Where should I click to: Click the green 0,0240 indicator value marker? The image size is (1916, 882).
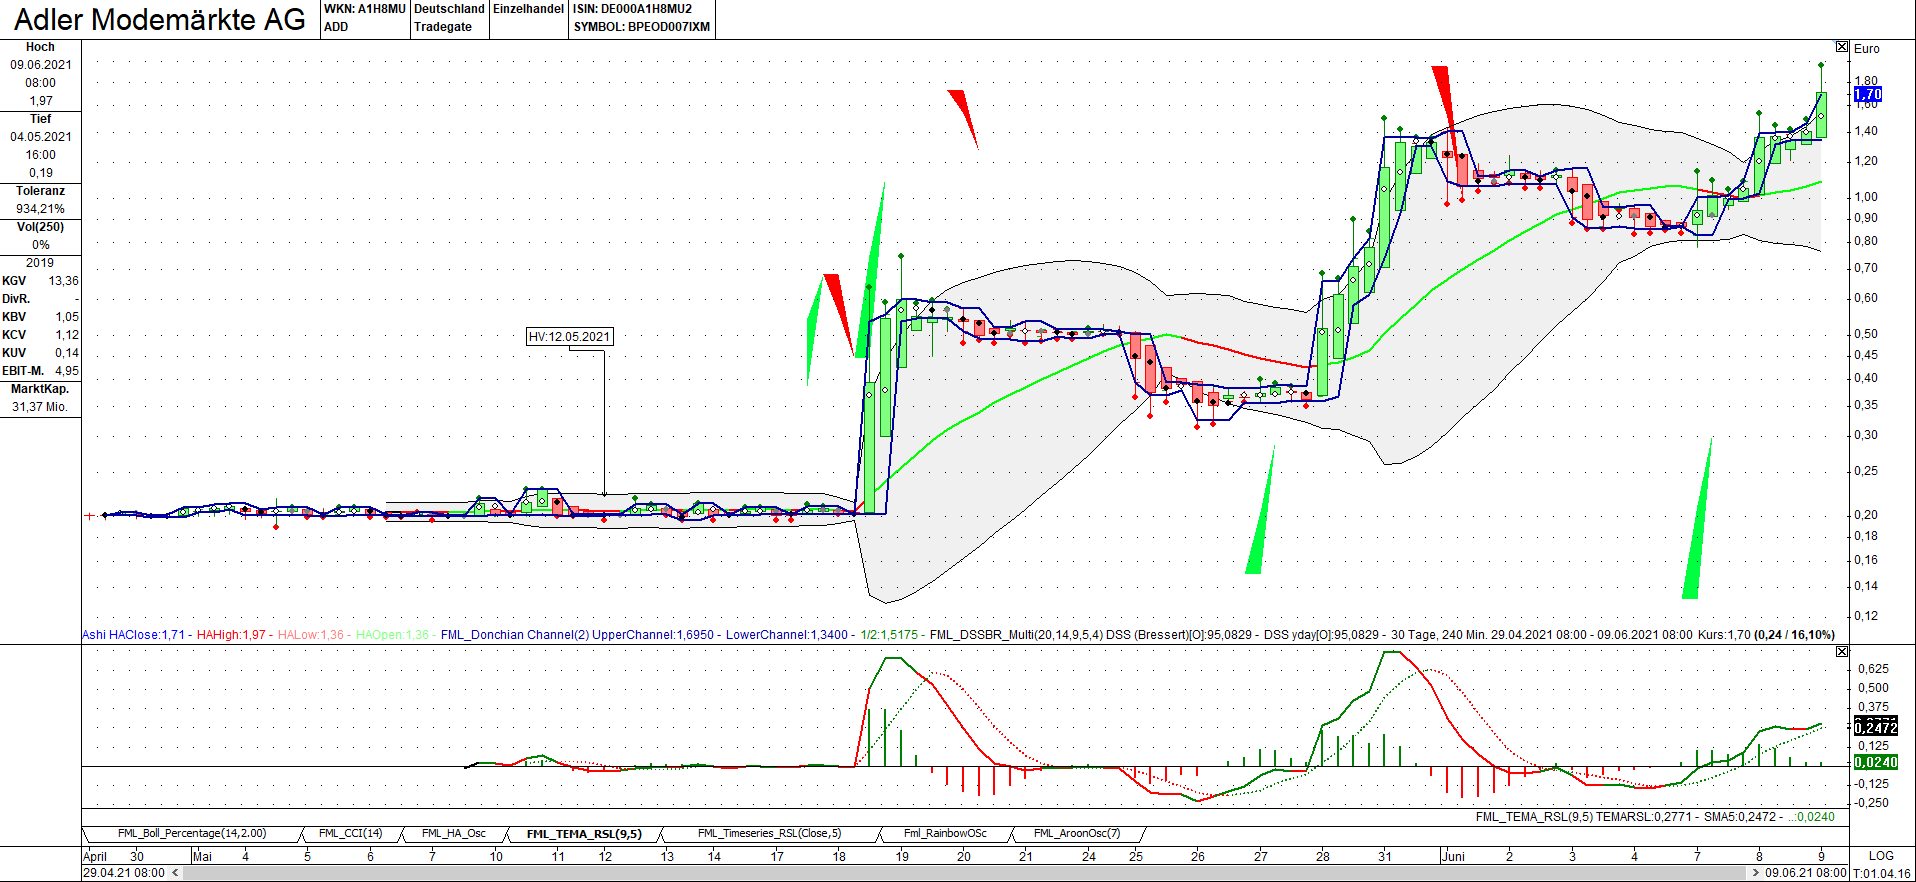point(1875,762)
